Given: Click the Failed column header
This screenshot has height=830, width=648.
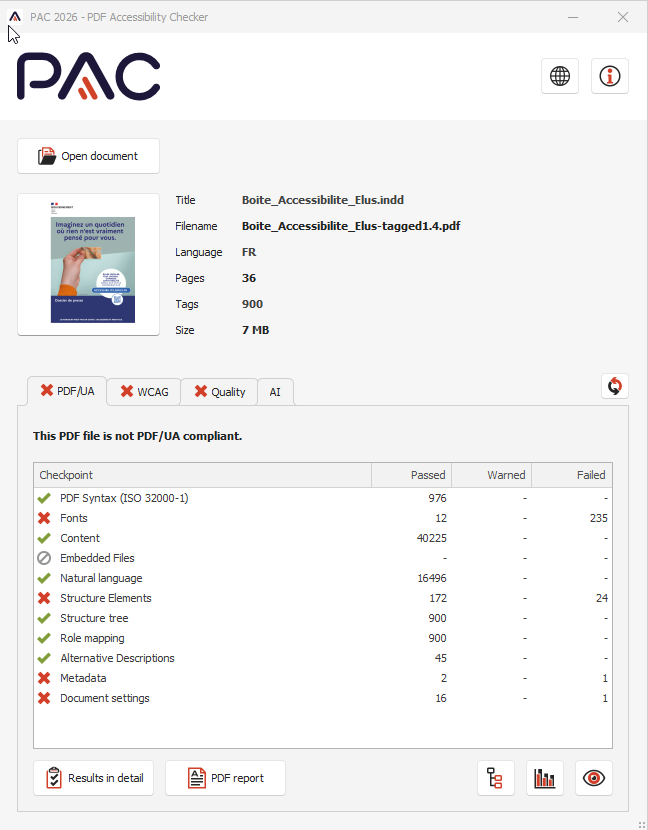Looking at the screenshot, I should coord(590,475).
